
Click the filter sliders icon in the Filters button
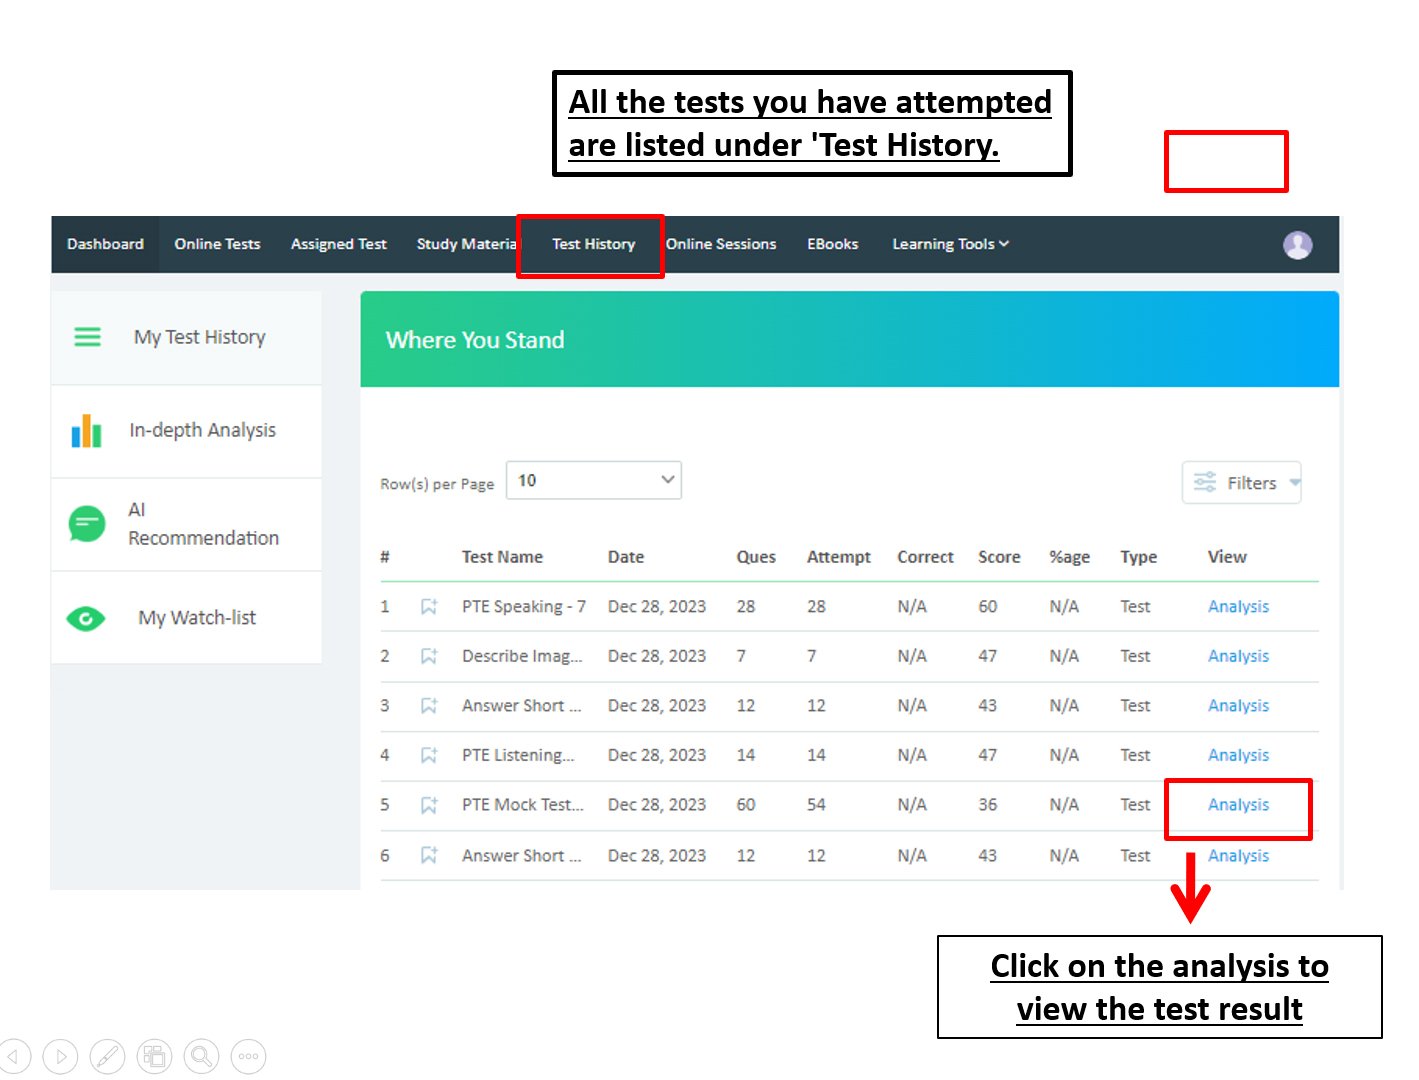(x=1205, y=482)
